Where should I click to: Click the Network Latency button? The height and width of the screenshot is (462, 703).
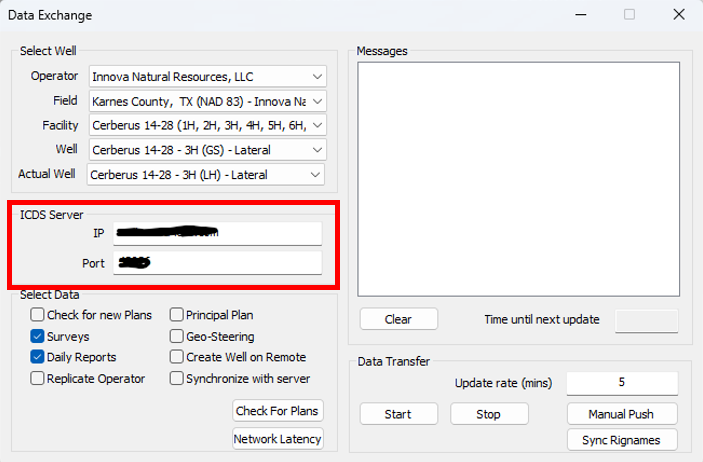click(x=277, y=439)
